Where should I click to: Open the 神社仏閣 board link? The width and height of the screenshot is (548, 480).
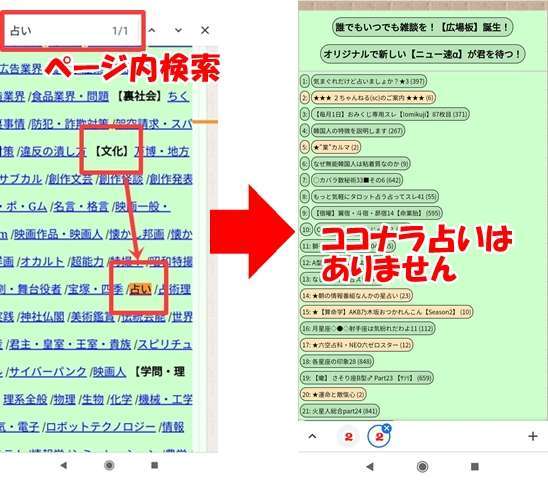point(42,317)
